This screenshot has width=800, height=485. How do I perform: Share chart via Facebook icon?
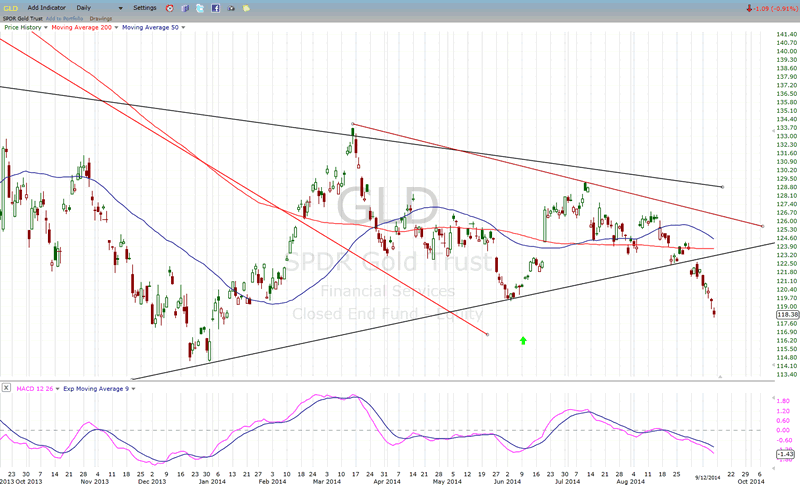216,8
